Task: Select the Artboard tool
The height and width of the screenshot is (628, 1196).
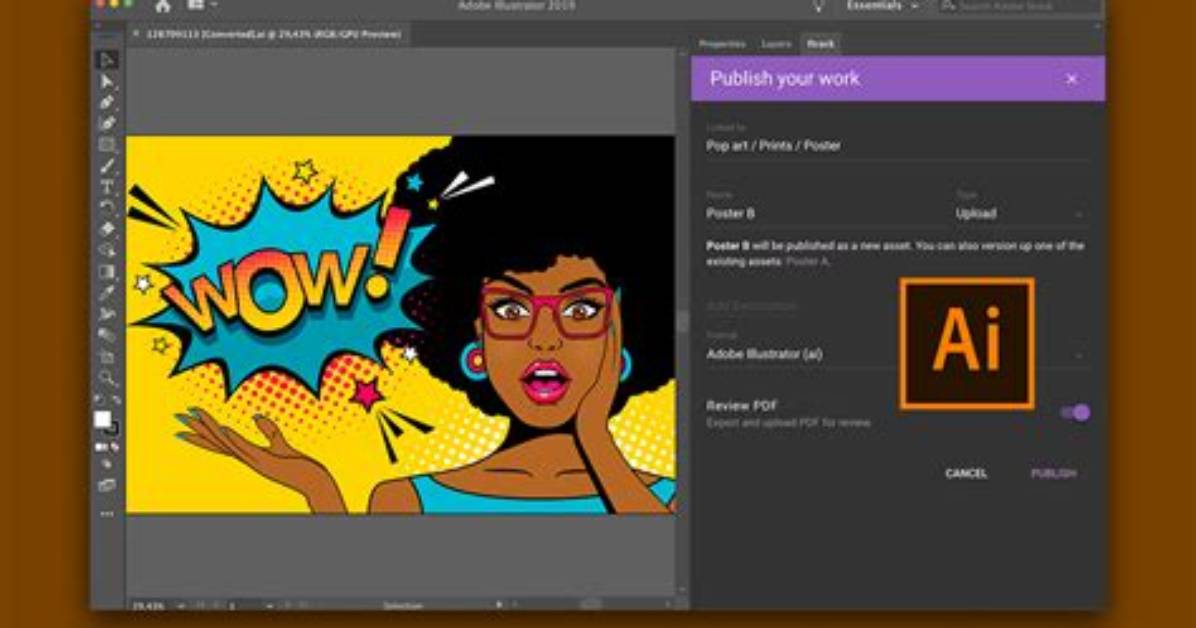Action: (107, 357)
